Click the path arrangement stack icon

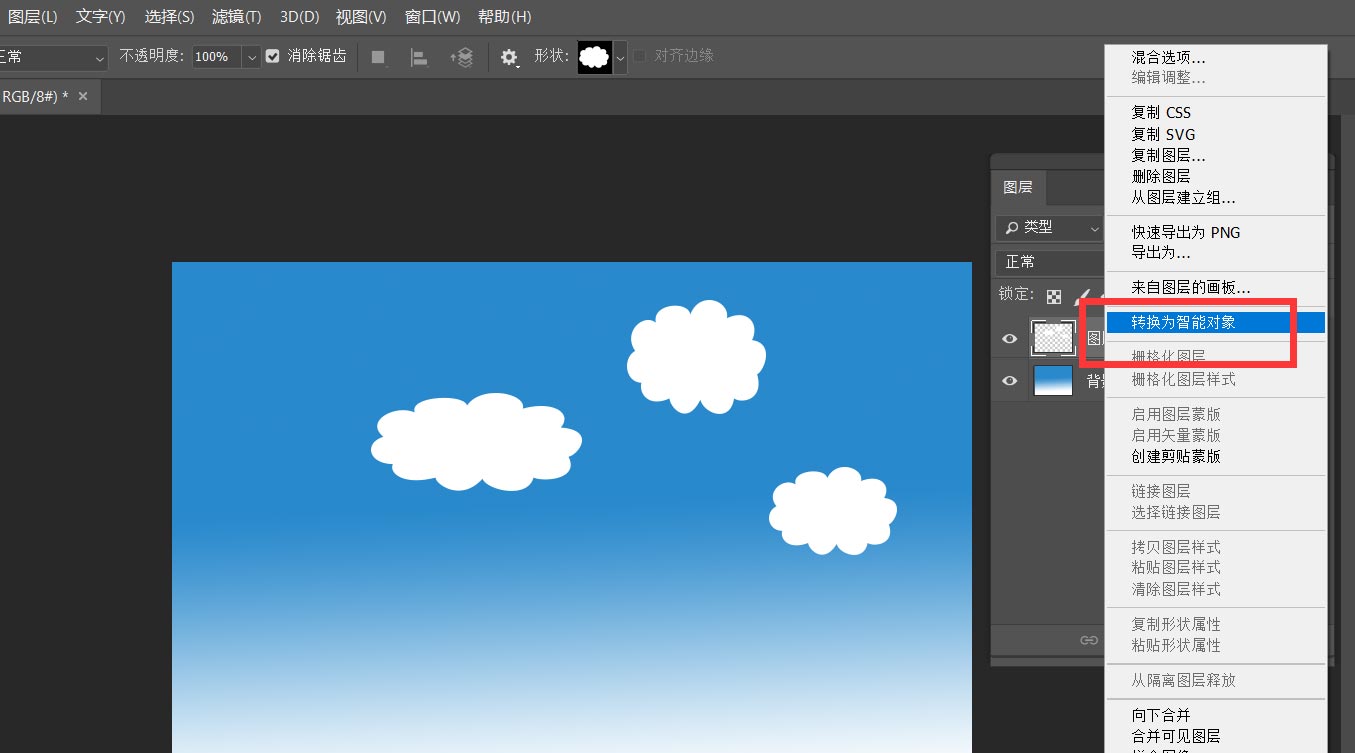coord(462,57)
